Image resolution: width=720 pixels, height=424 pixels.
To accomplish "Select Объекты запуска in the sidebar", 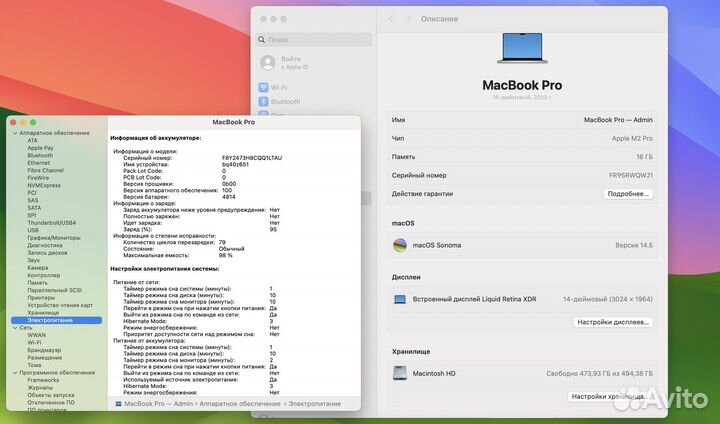I will point(51,395).
